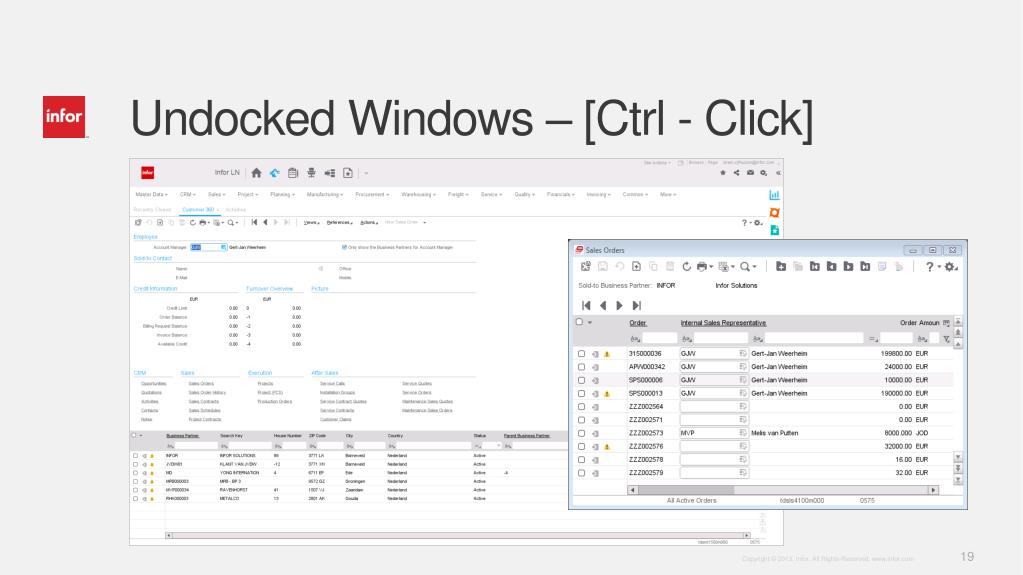Select checkbox for business partner INFOR row
Screen dimensions: 1023x575
pyautogui.click(x=136, y=456)
